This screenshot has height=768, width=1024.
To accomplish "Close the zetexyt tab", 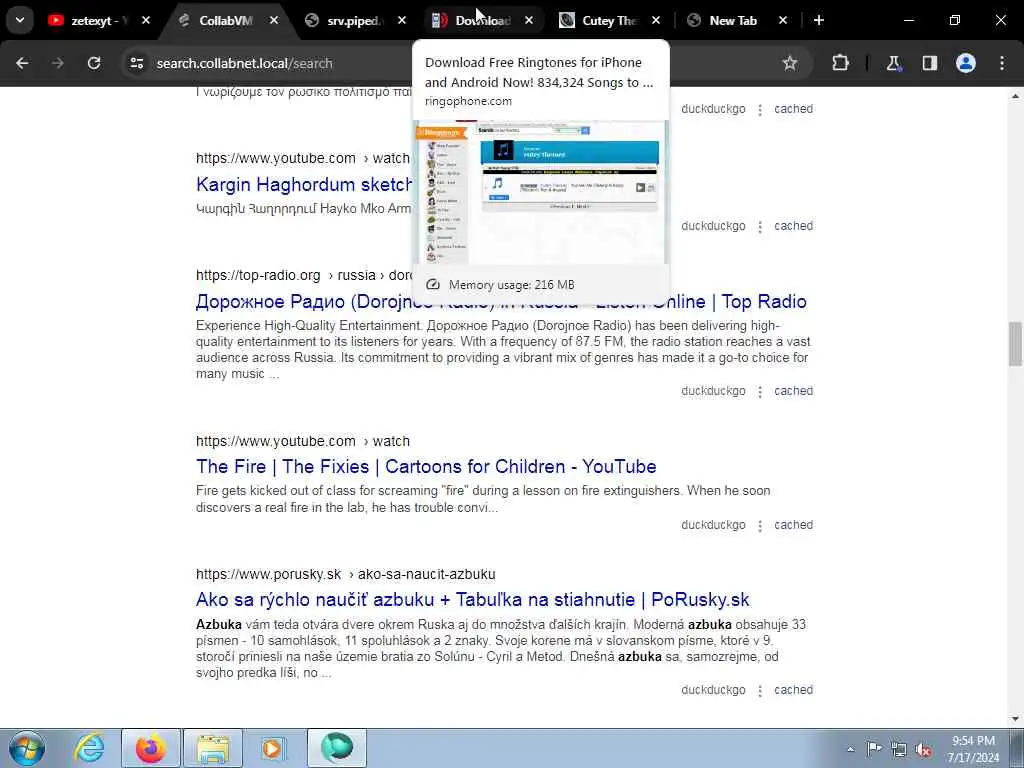I will (146, 21).
